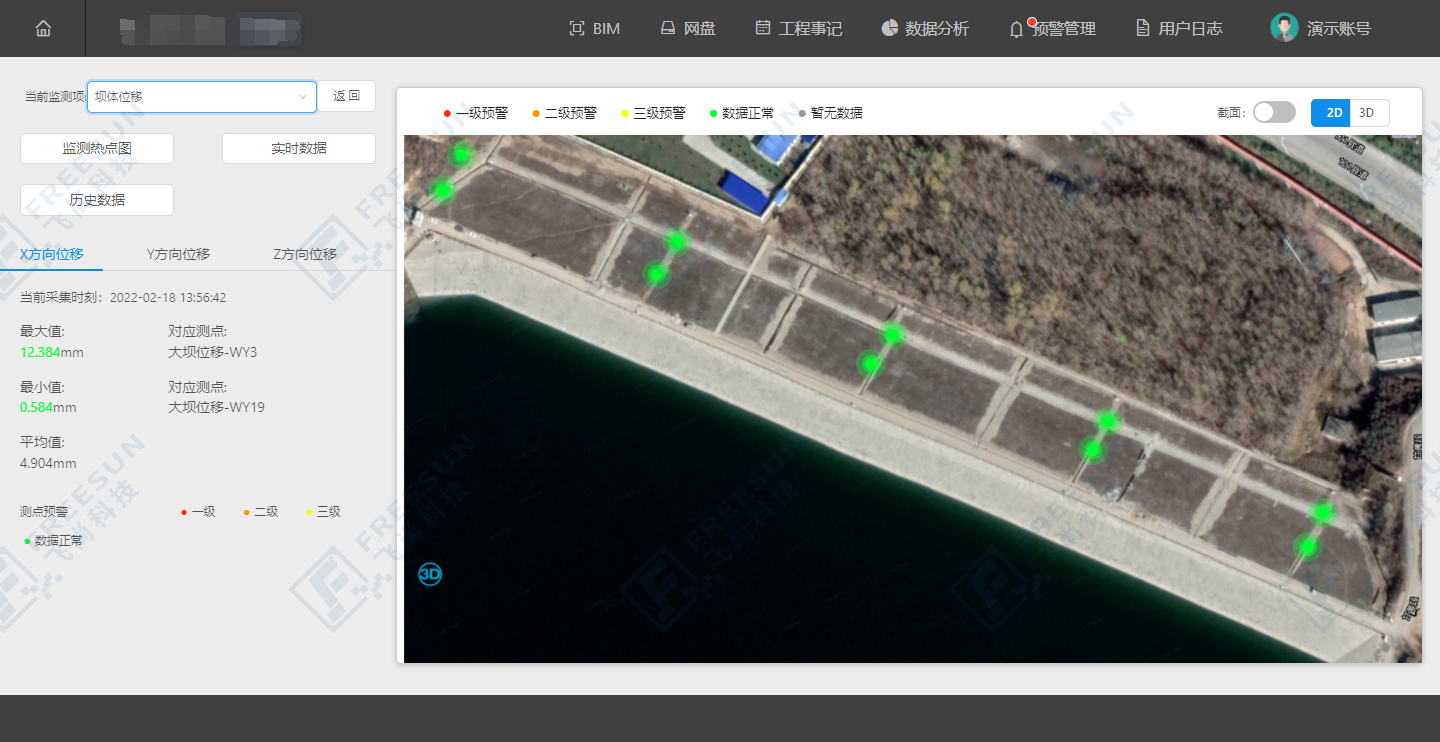This screenshot has height=742, width=1440.
Task: Click the 历史数据 history data button
Action: coord(97,200)
